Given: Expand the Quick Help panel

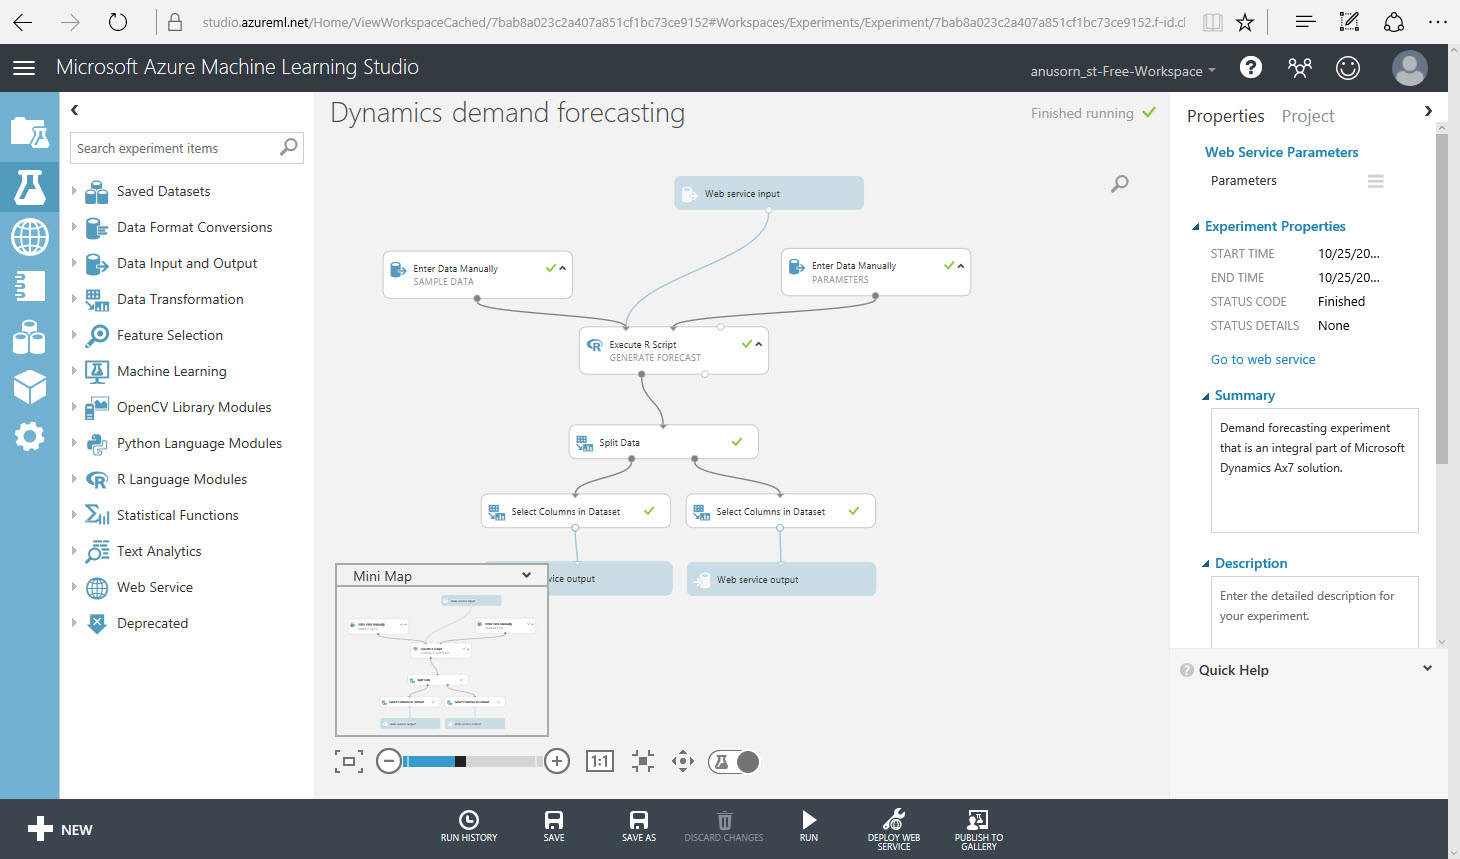Looking at the screenshot, I should (1427, 669).
